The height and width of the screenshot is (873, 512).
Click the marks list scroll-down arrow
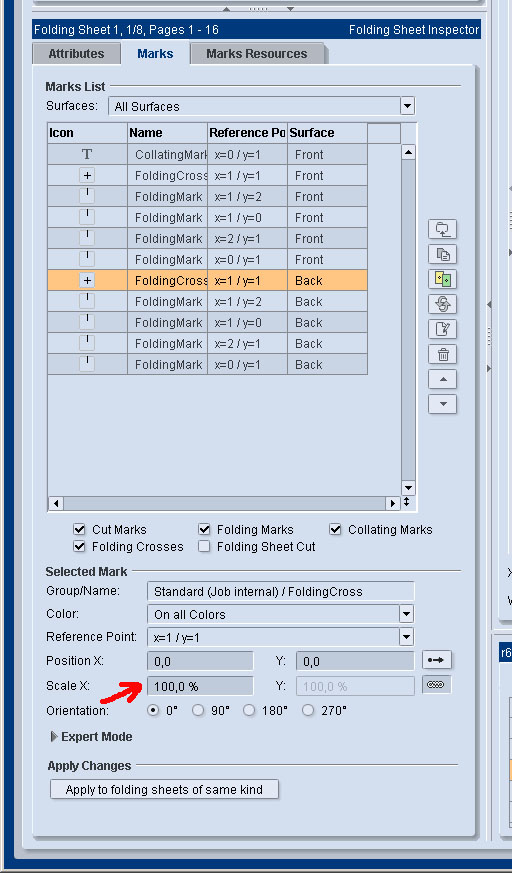(x=408, y=488)
